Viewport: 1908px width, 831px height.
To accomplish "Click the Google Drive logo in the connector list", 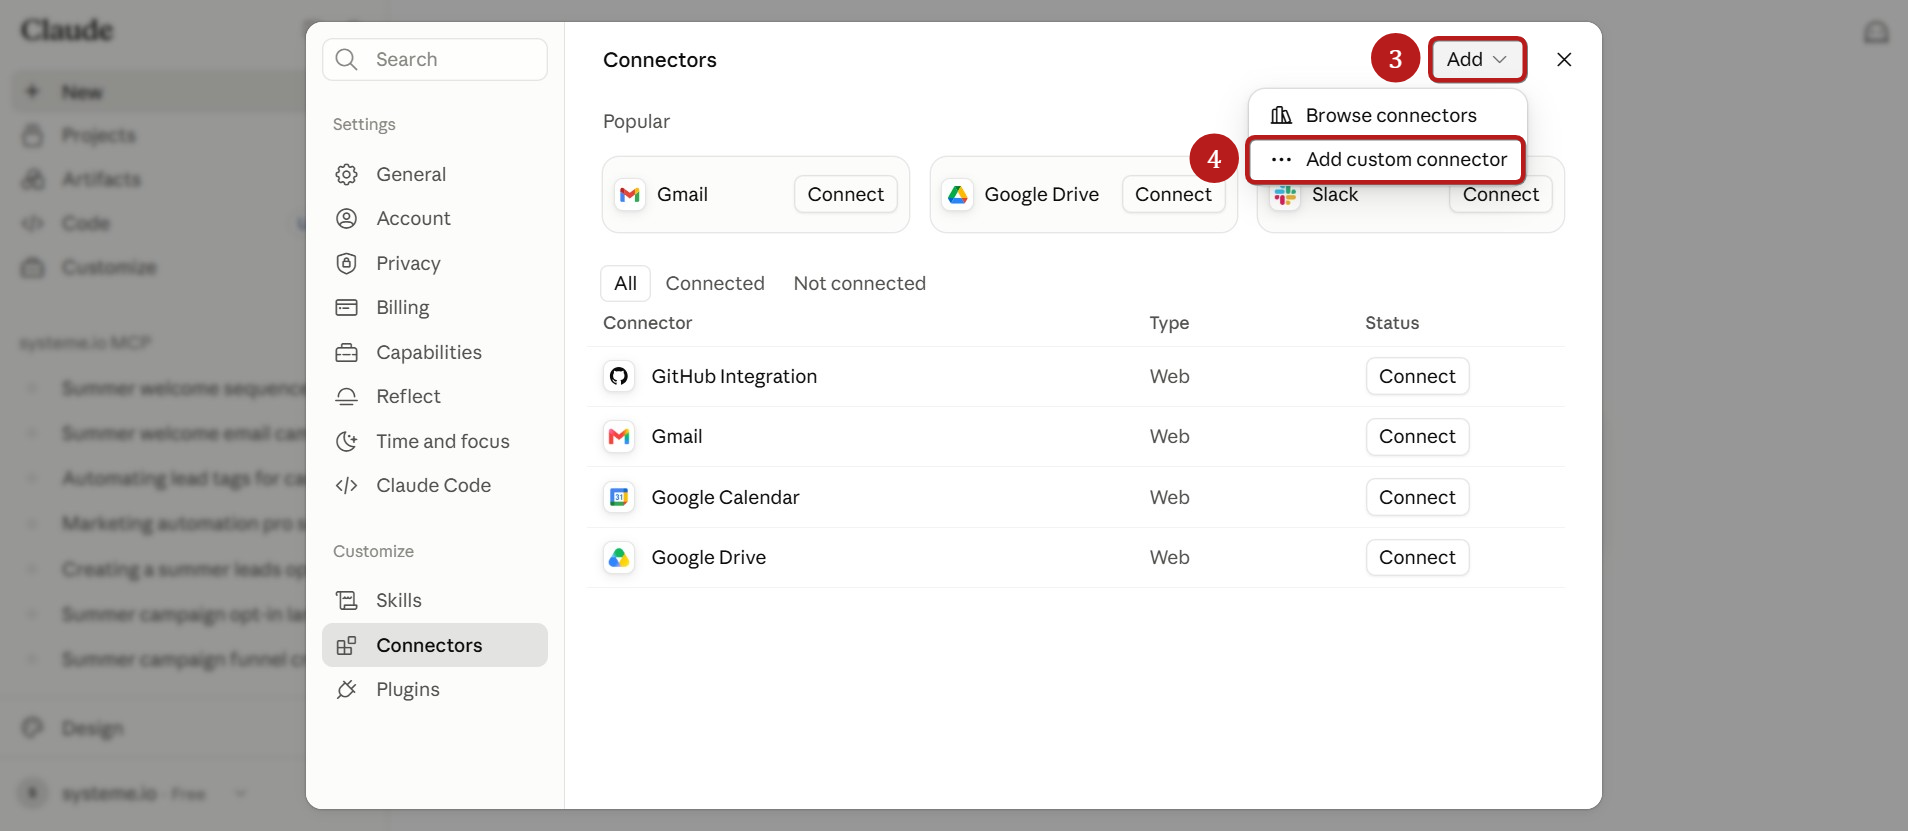I will click(619, 557).
